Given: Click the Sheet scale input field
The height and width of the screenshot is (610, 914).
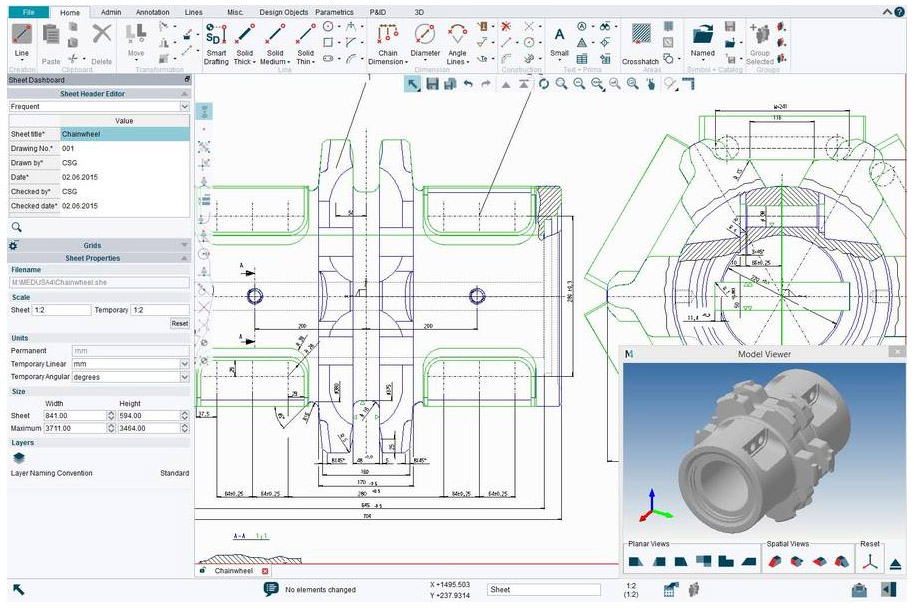Looking at the screenshot, I should click(61, 310).
